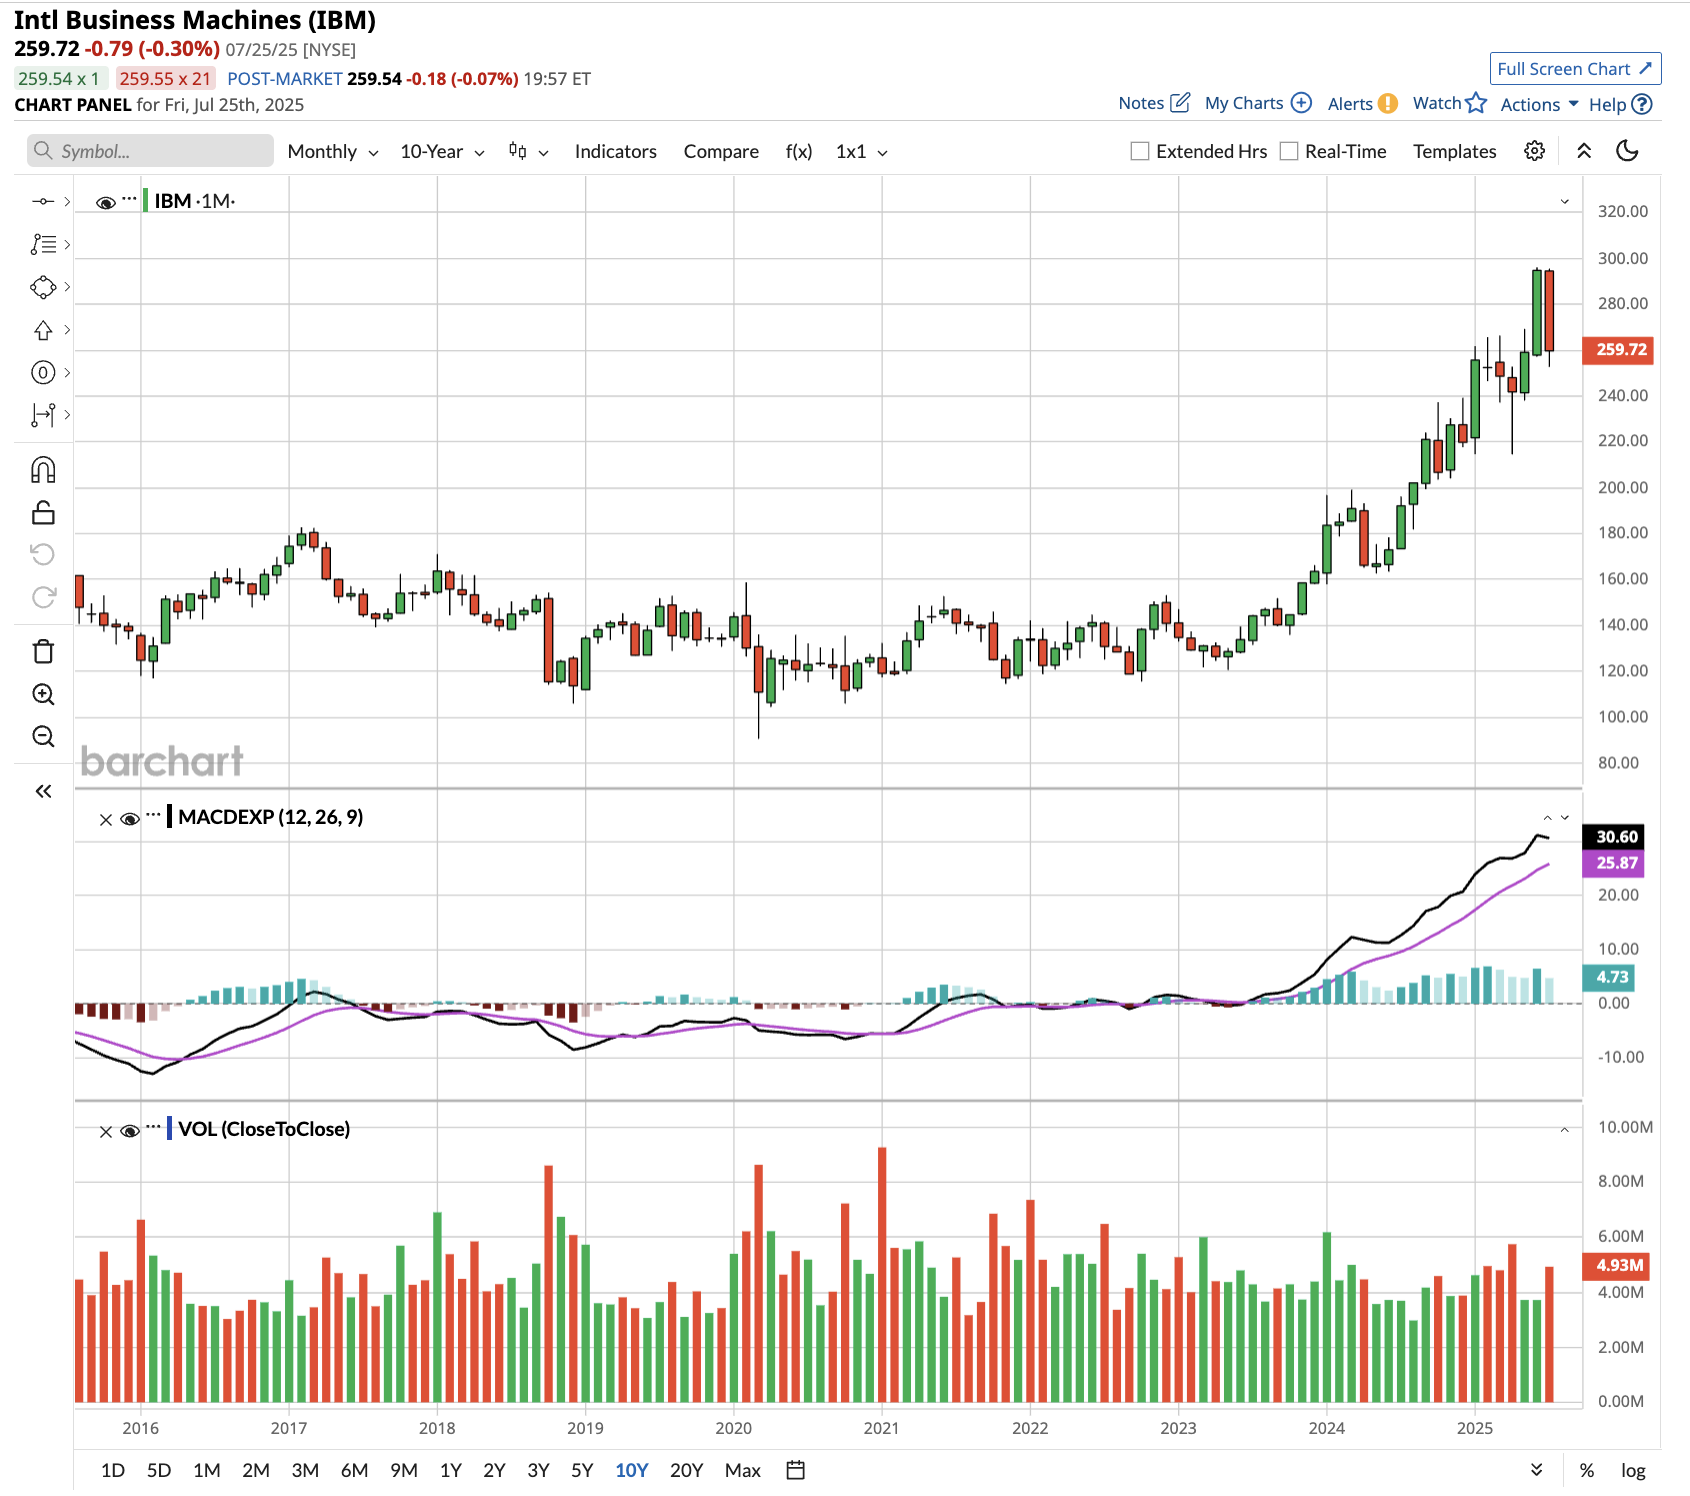
Task: Open MACDEXP options menu dots
Action: [x=153, y=814]
